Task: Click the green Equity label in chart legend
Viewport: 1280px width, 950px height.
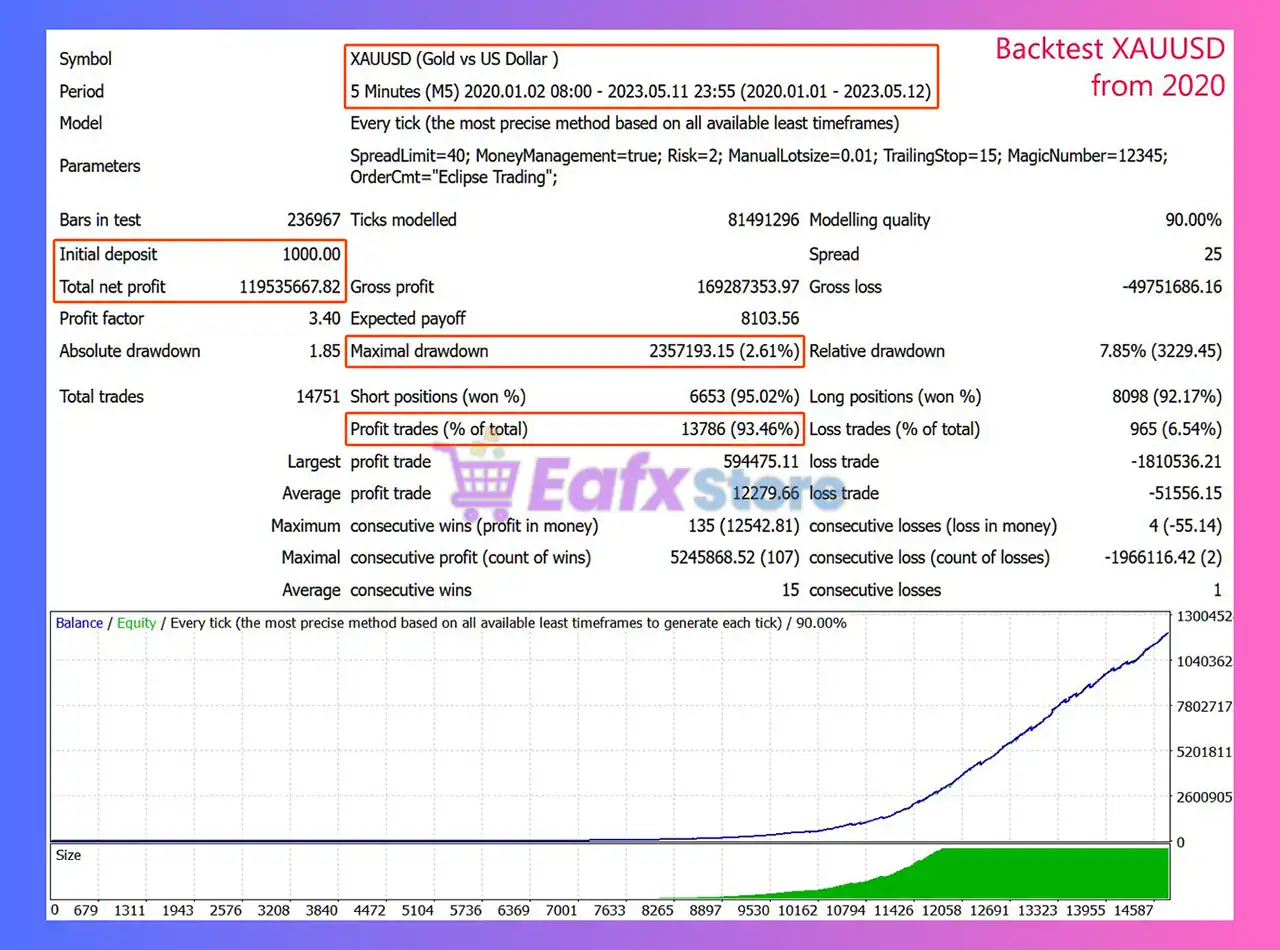Action: [136, 623]
